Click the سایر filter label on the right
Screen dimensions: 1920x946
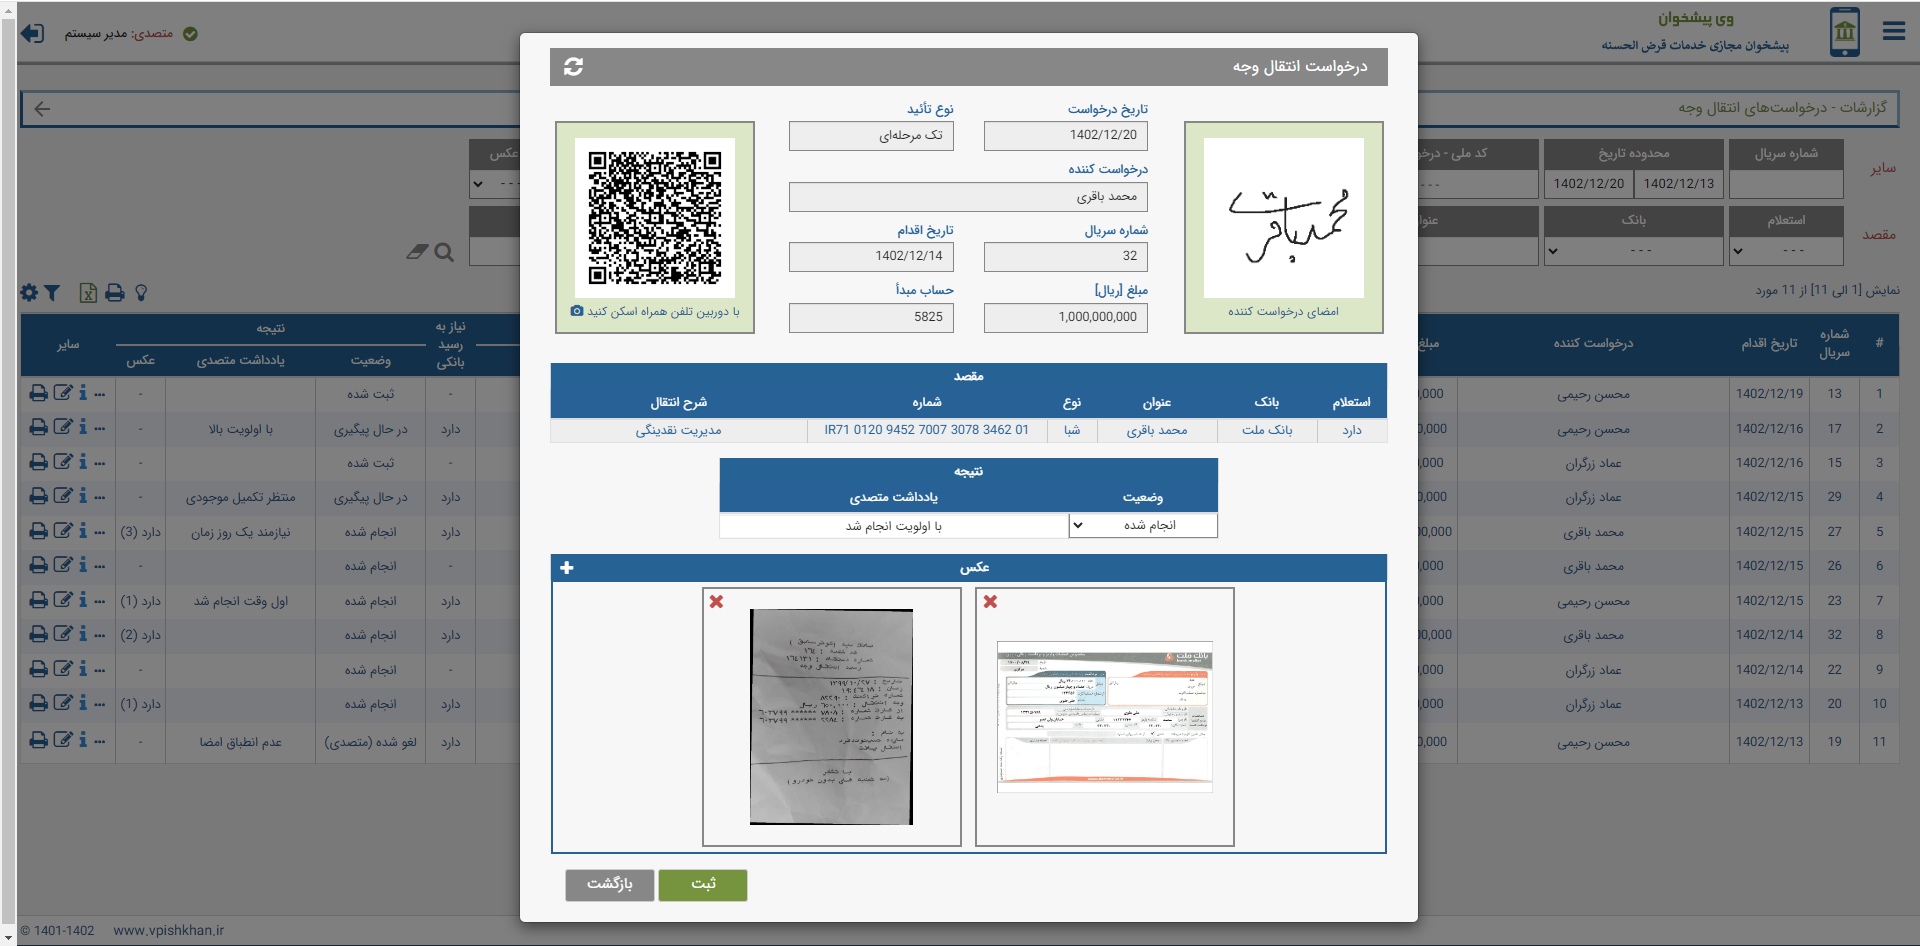(x=1883, y=168)
